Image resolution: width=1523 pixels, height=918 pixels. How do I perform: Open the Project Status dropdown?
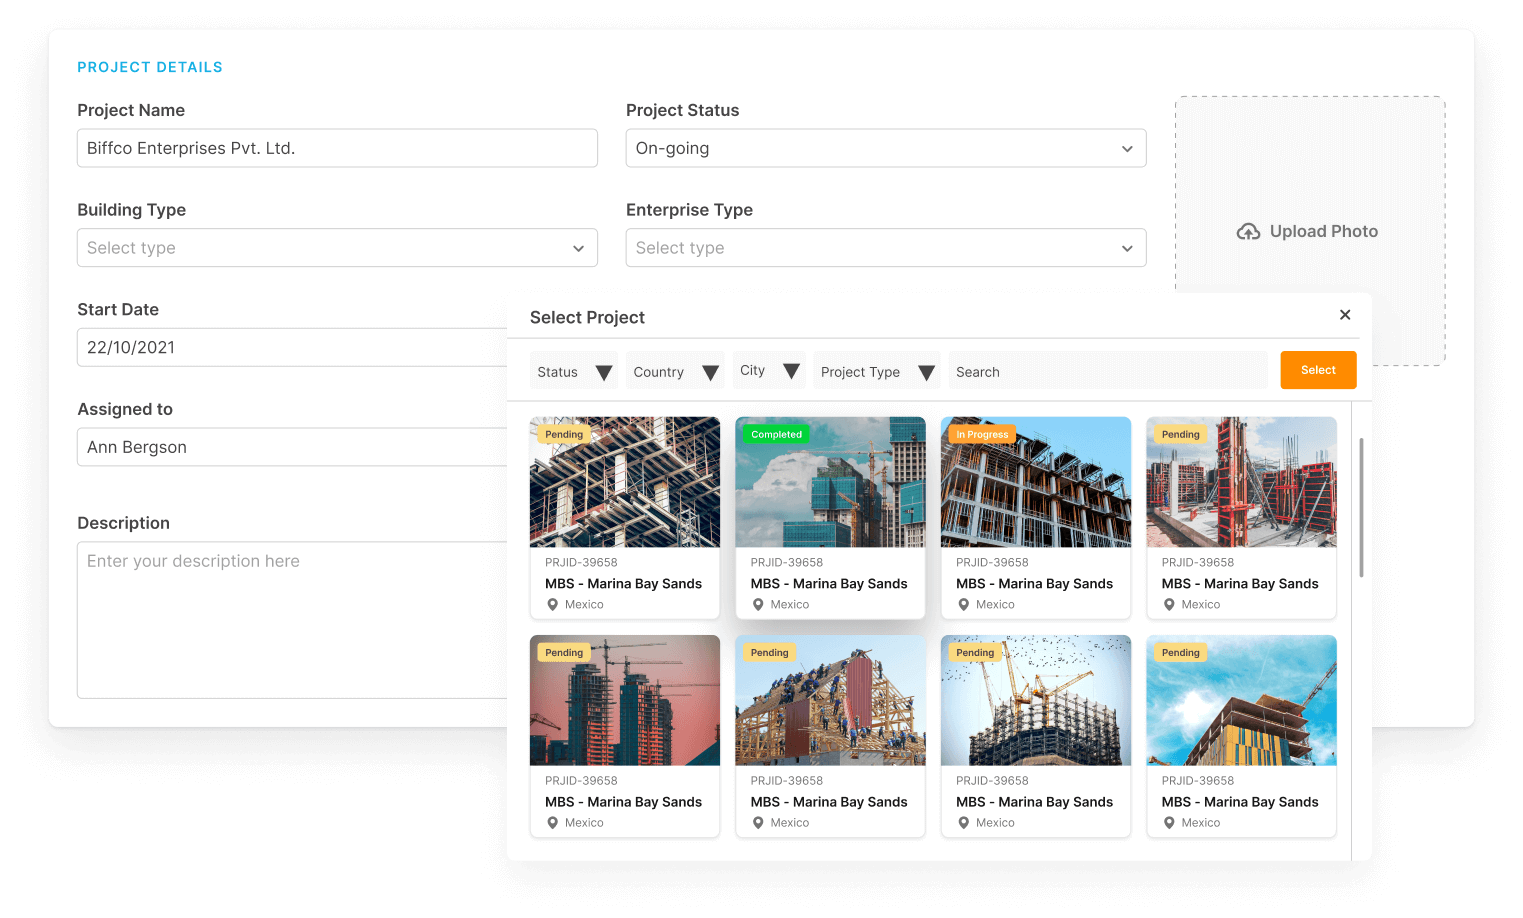[885, 148]
